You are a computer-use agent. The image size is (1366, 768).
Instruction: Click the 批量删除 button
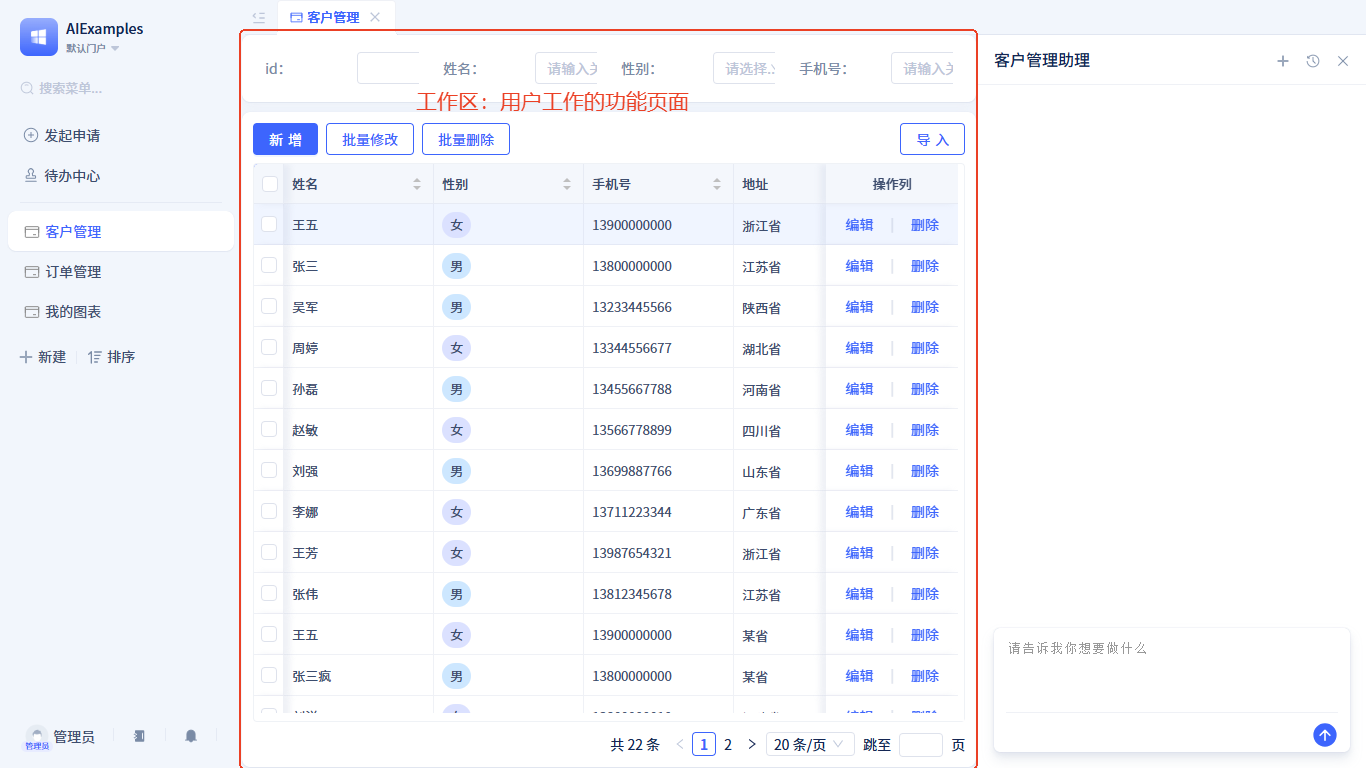466,139
